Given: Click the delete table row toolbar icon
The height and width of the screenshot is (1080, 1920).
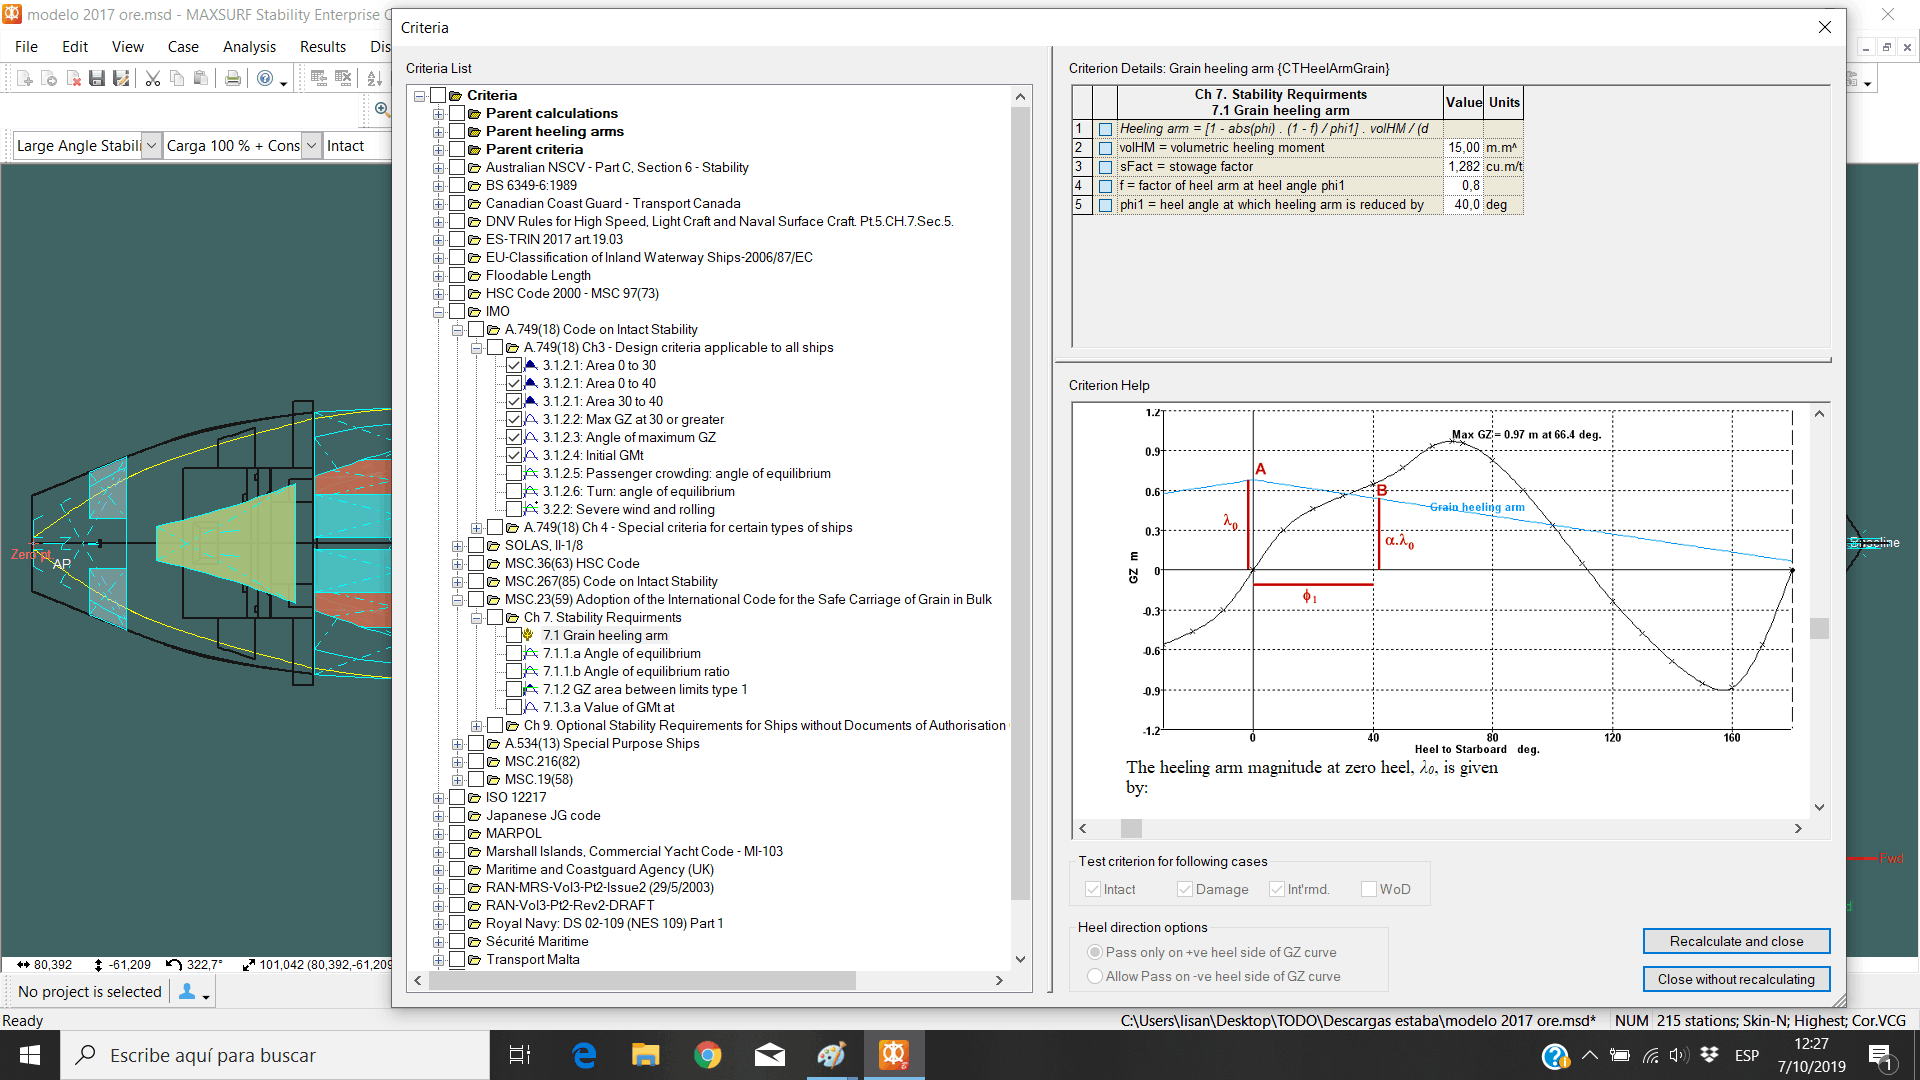Looking at the screenshot, I should (x=343, y=78).
